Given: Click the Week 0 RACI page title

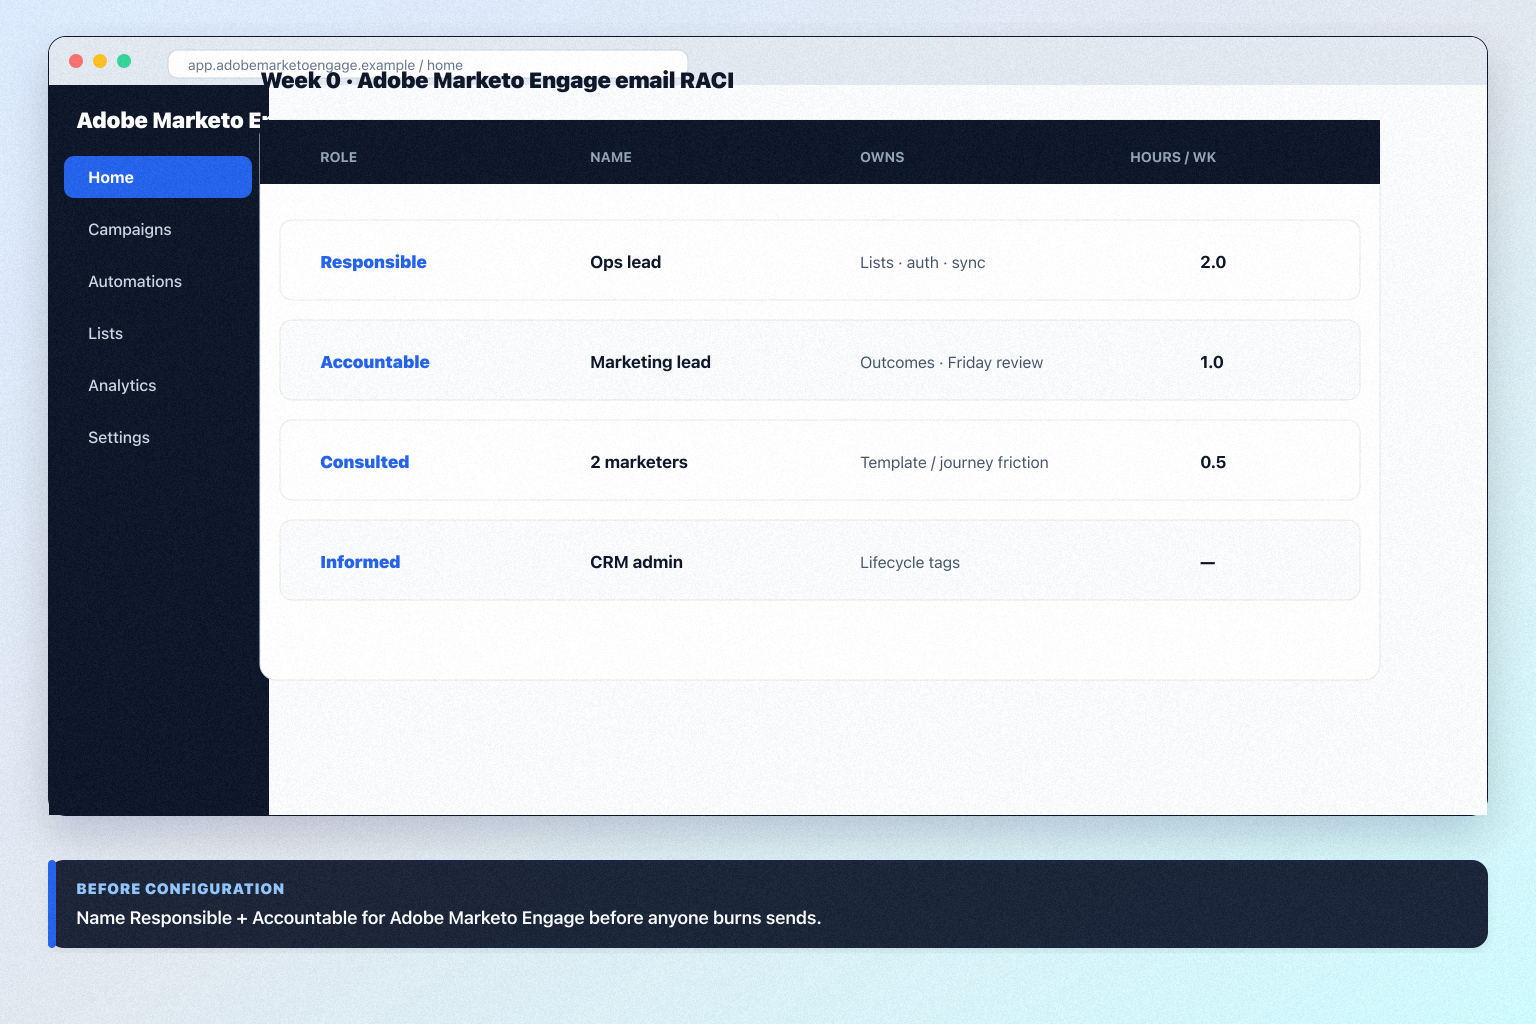Looking at the screenshot, I should click(x=497, y=80).
